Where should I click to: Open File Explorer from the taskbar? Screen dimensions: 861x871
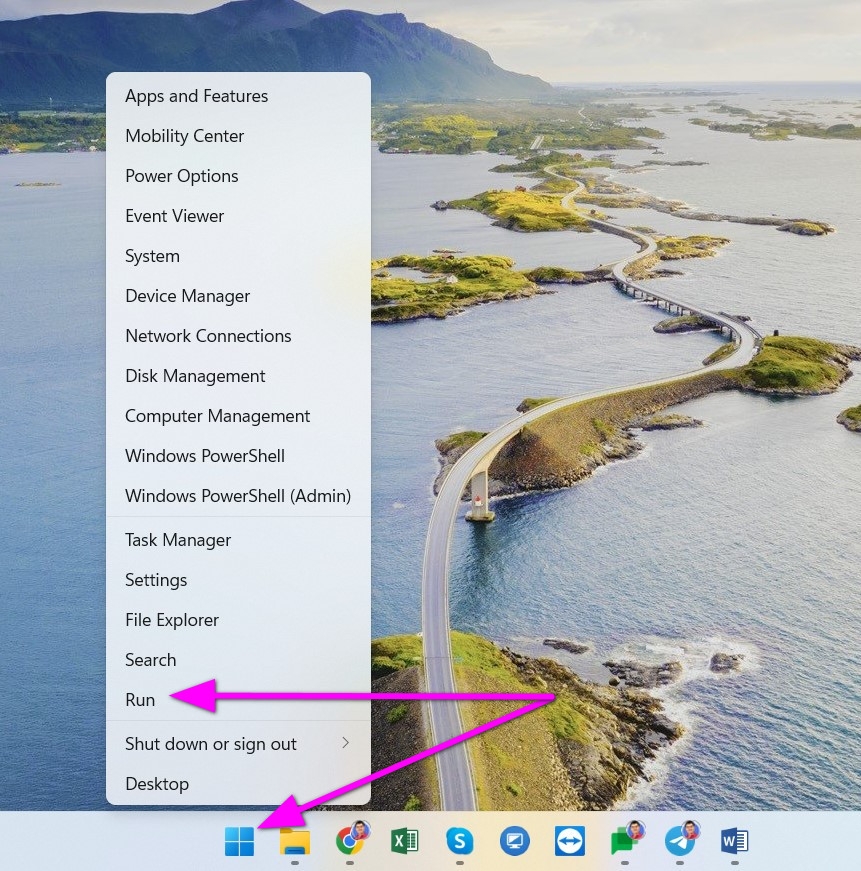(294, 841)
